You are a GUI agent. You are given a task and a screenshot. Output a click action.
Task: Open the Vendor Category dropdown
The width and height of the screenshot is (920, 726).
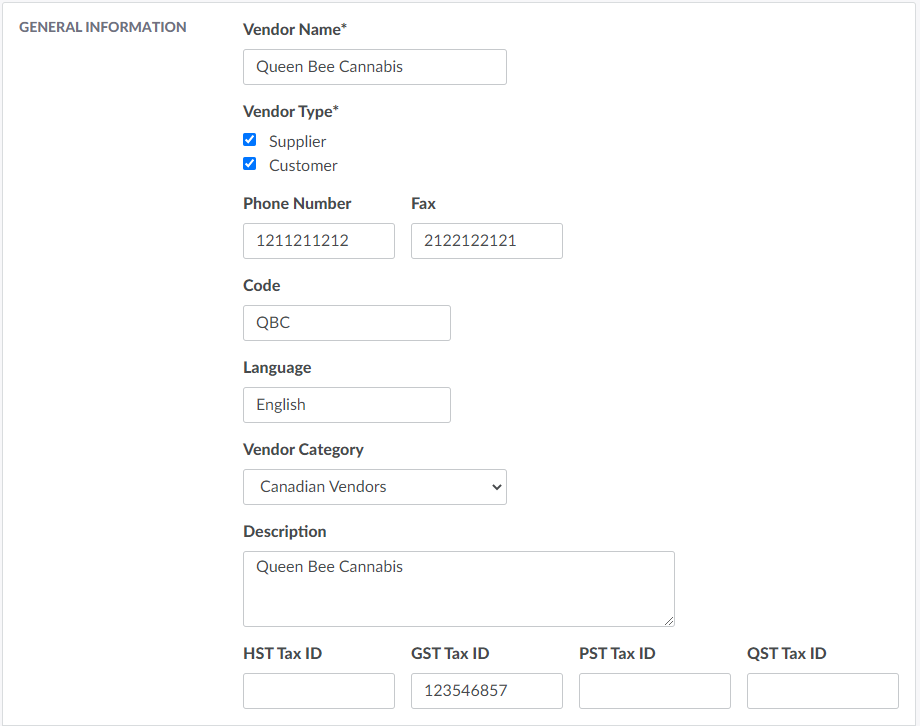374,487
